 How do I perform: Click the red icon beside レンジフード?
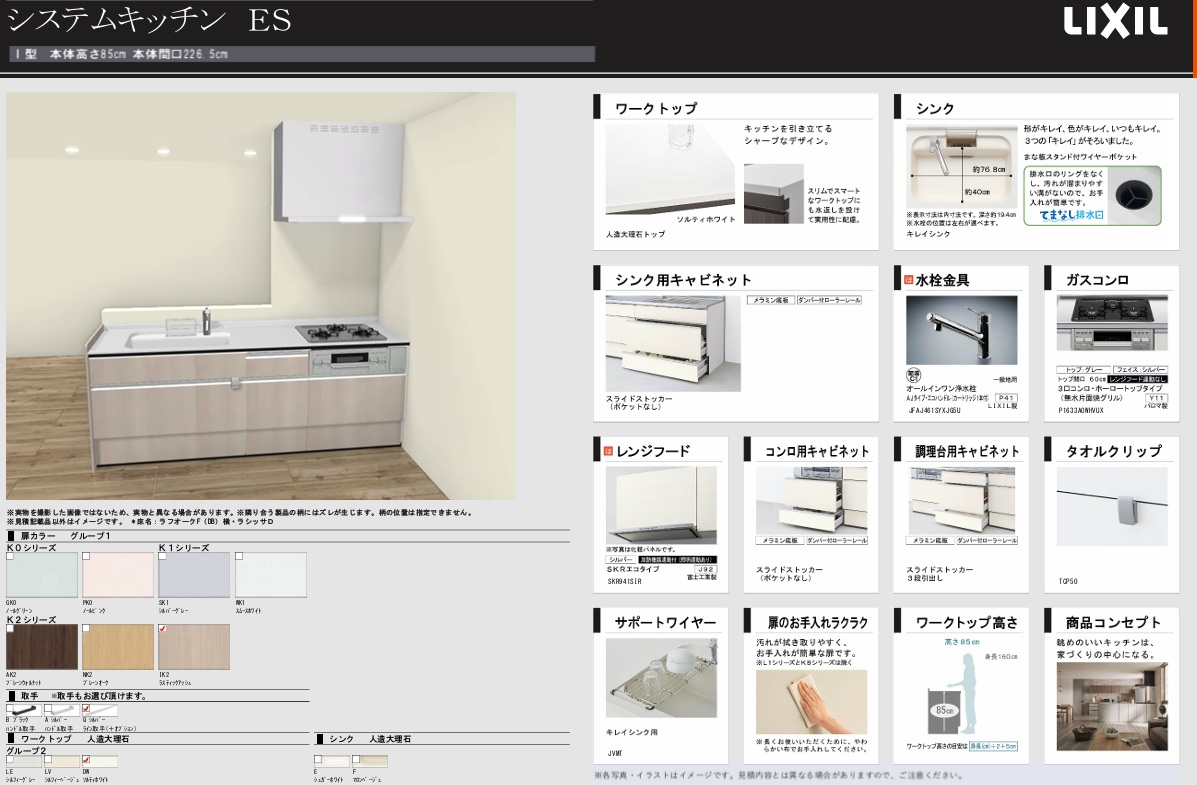608,451
